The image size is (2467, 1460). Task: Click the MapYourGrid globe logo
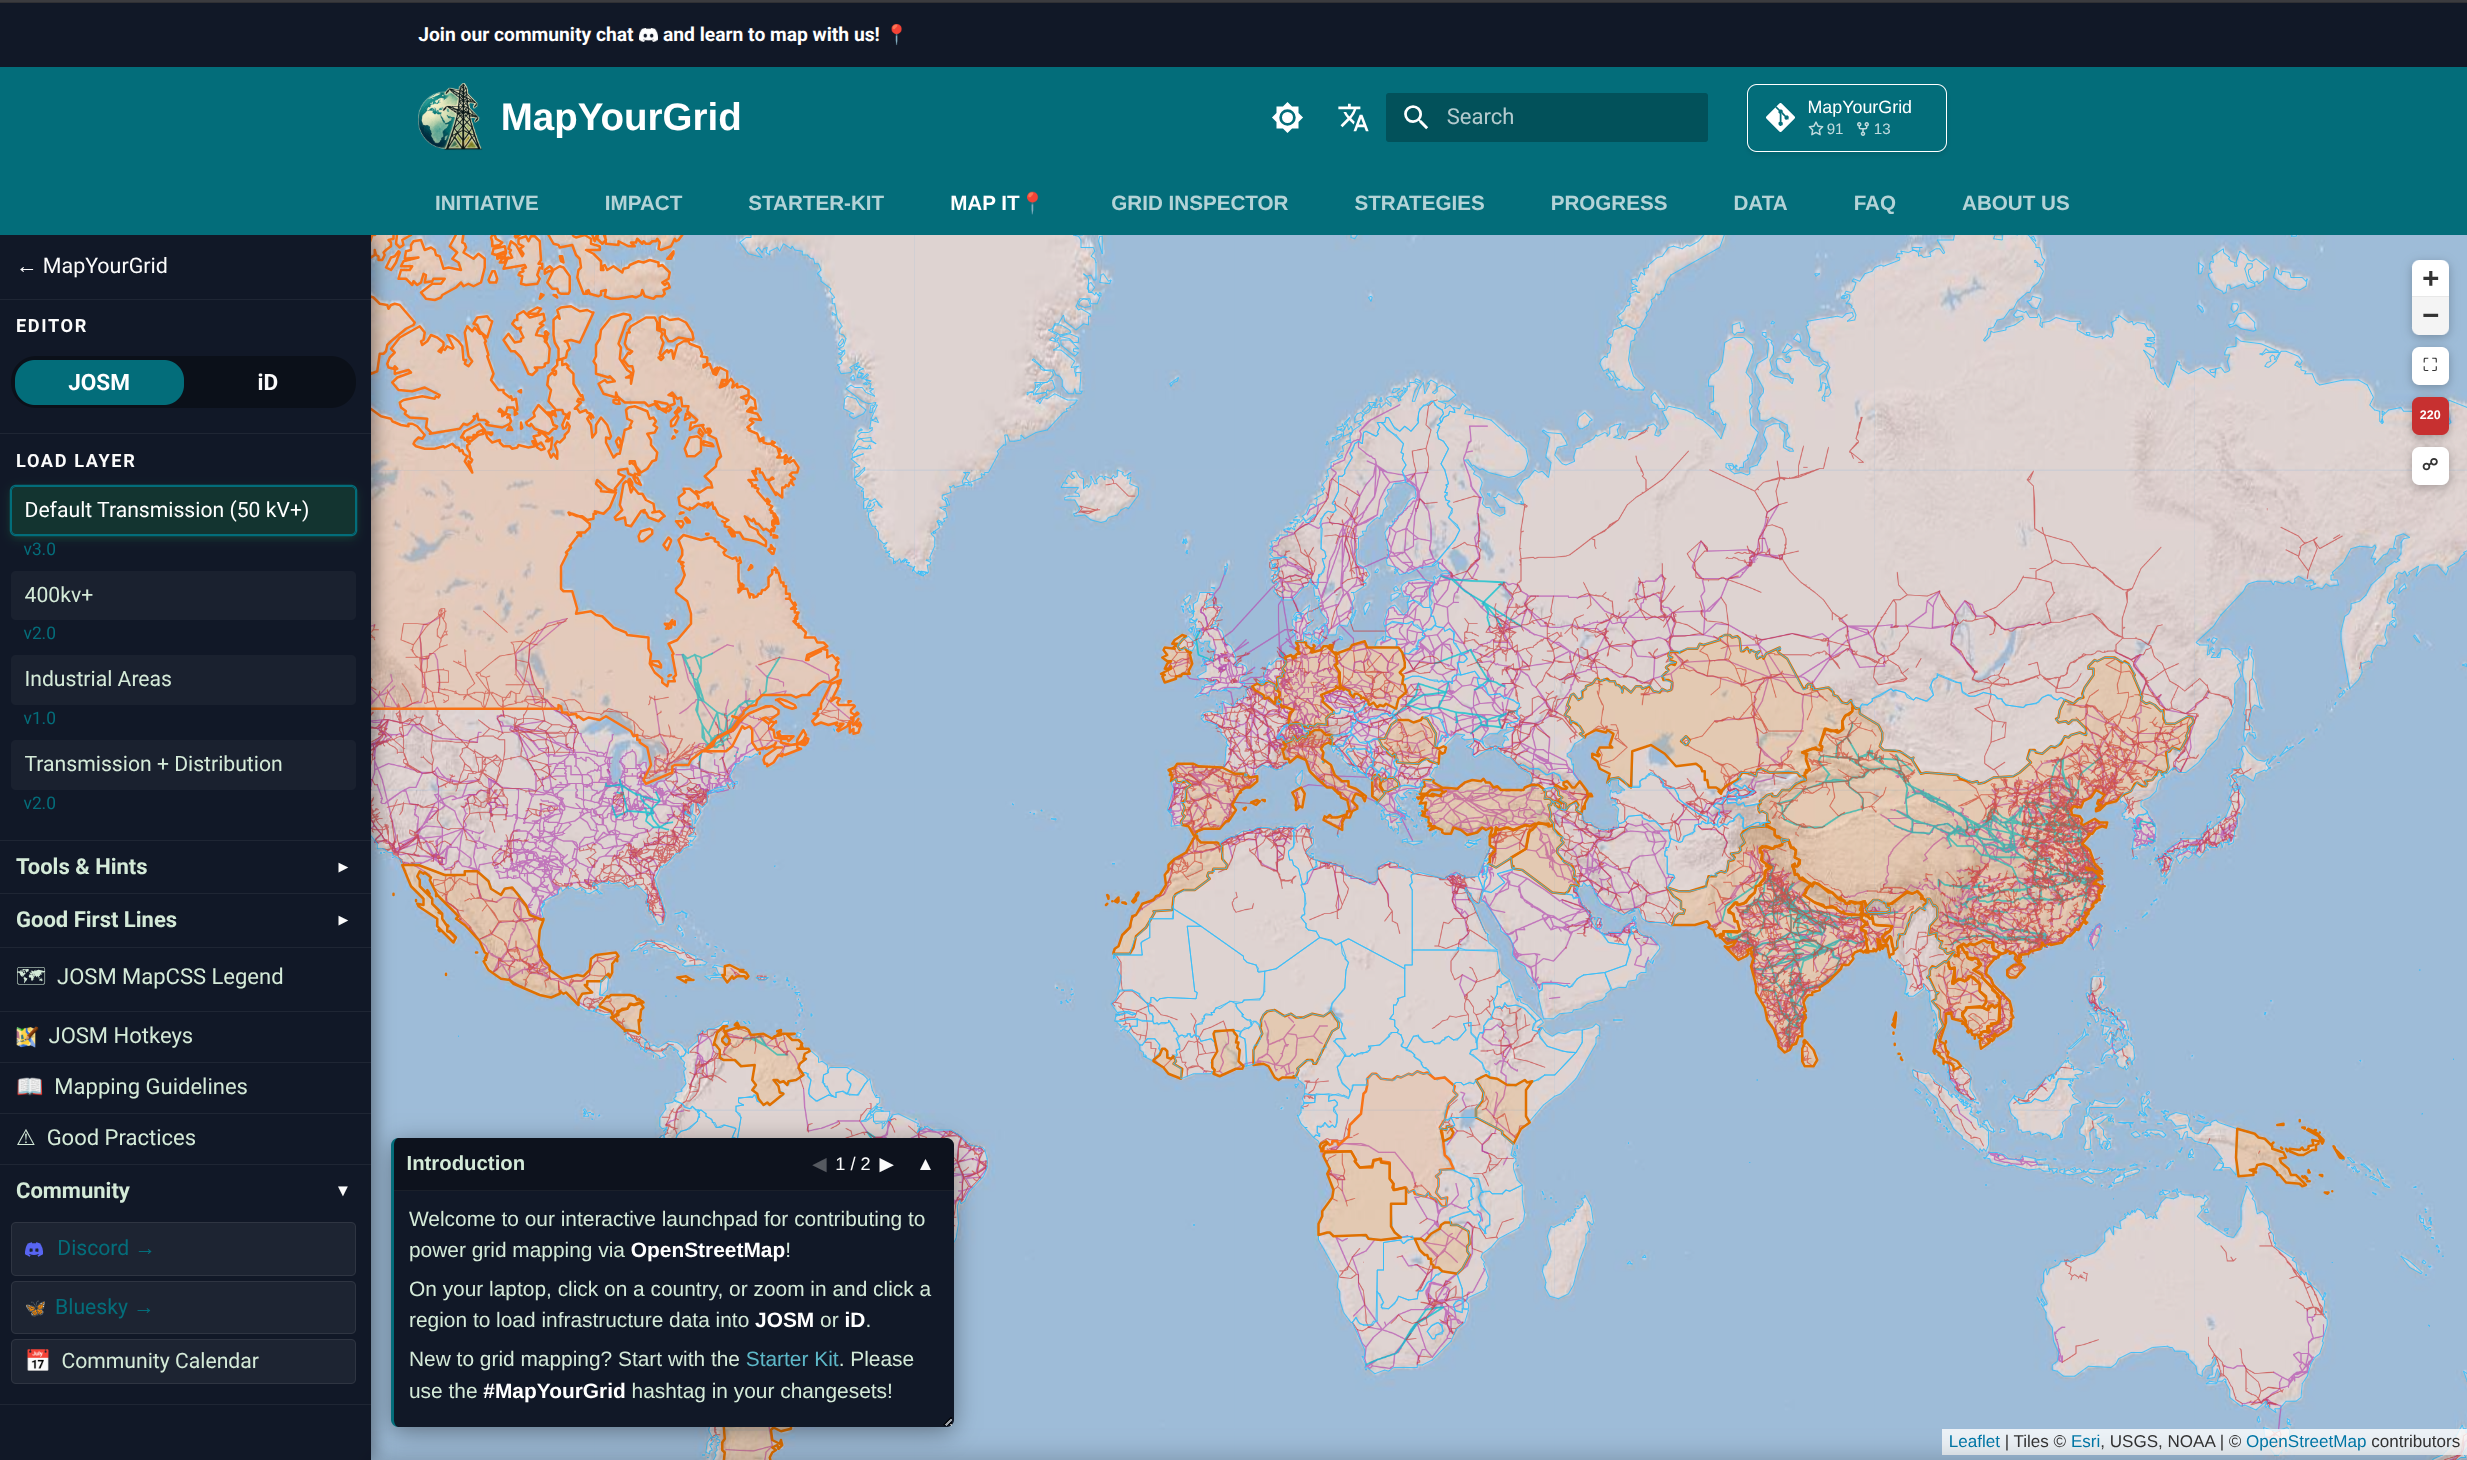click(x=450, y=117)
